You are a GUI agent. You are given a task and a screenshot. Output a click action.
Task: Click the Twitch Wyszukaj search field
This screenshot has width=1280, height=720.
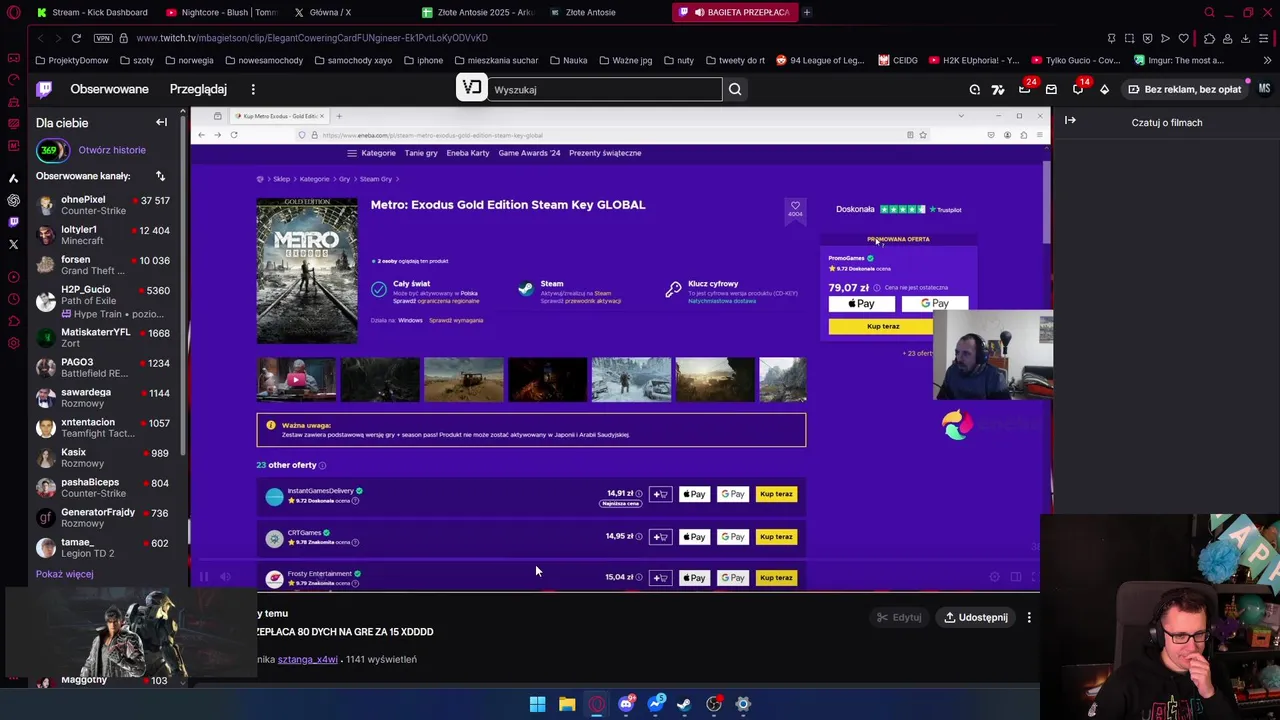[x=604, y=89]
